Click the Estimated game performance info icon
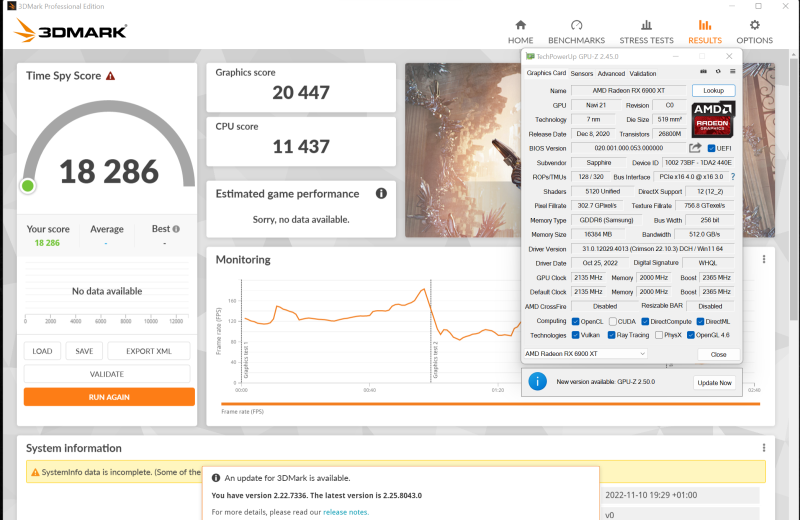Viewport: 800px width, 520px height. click(x=381, y=193)
